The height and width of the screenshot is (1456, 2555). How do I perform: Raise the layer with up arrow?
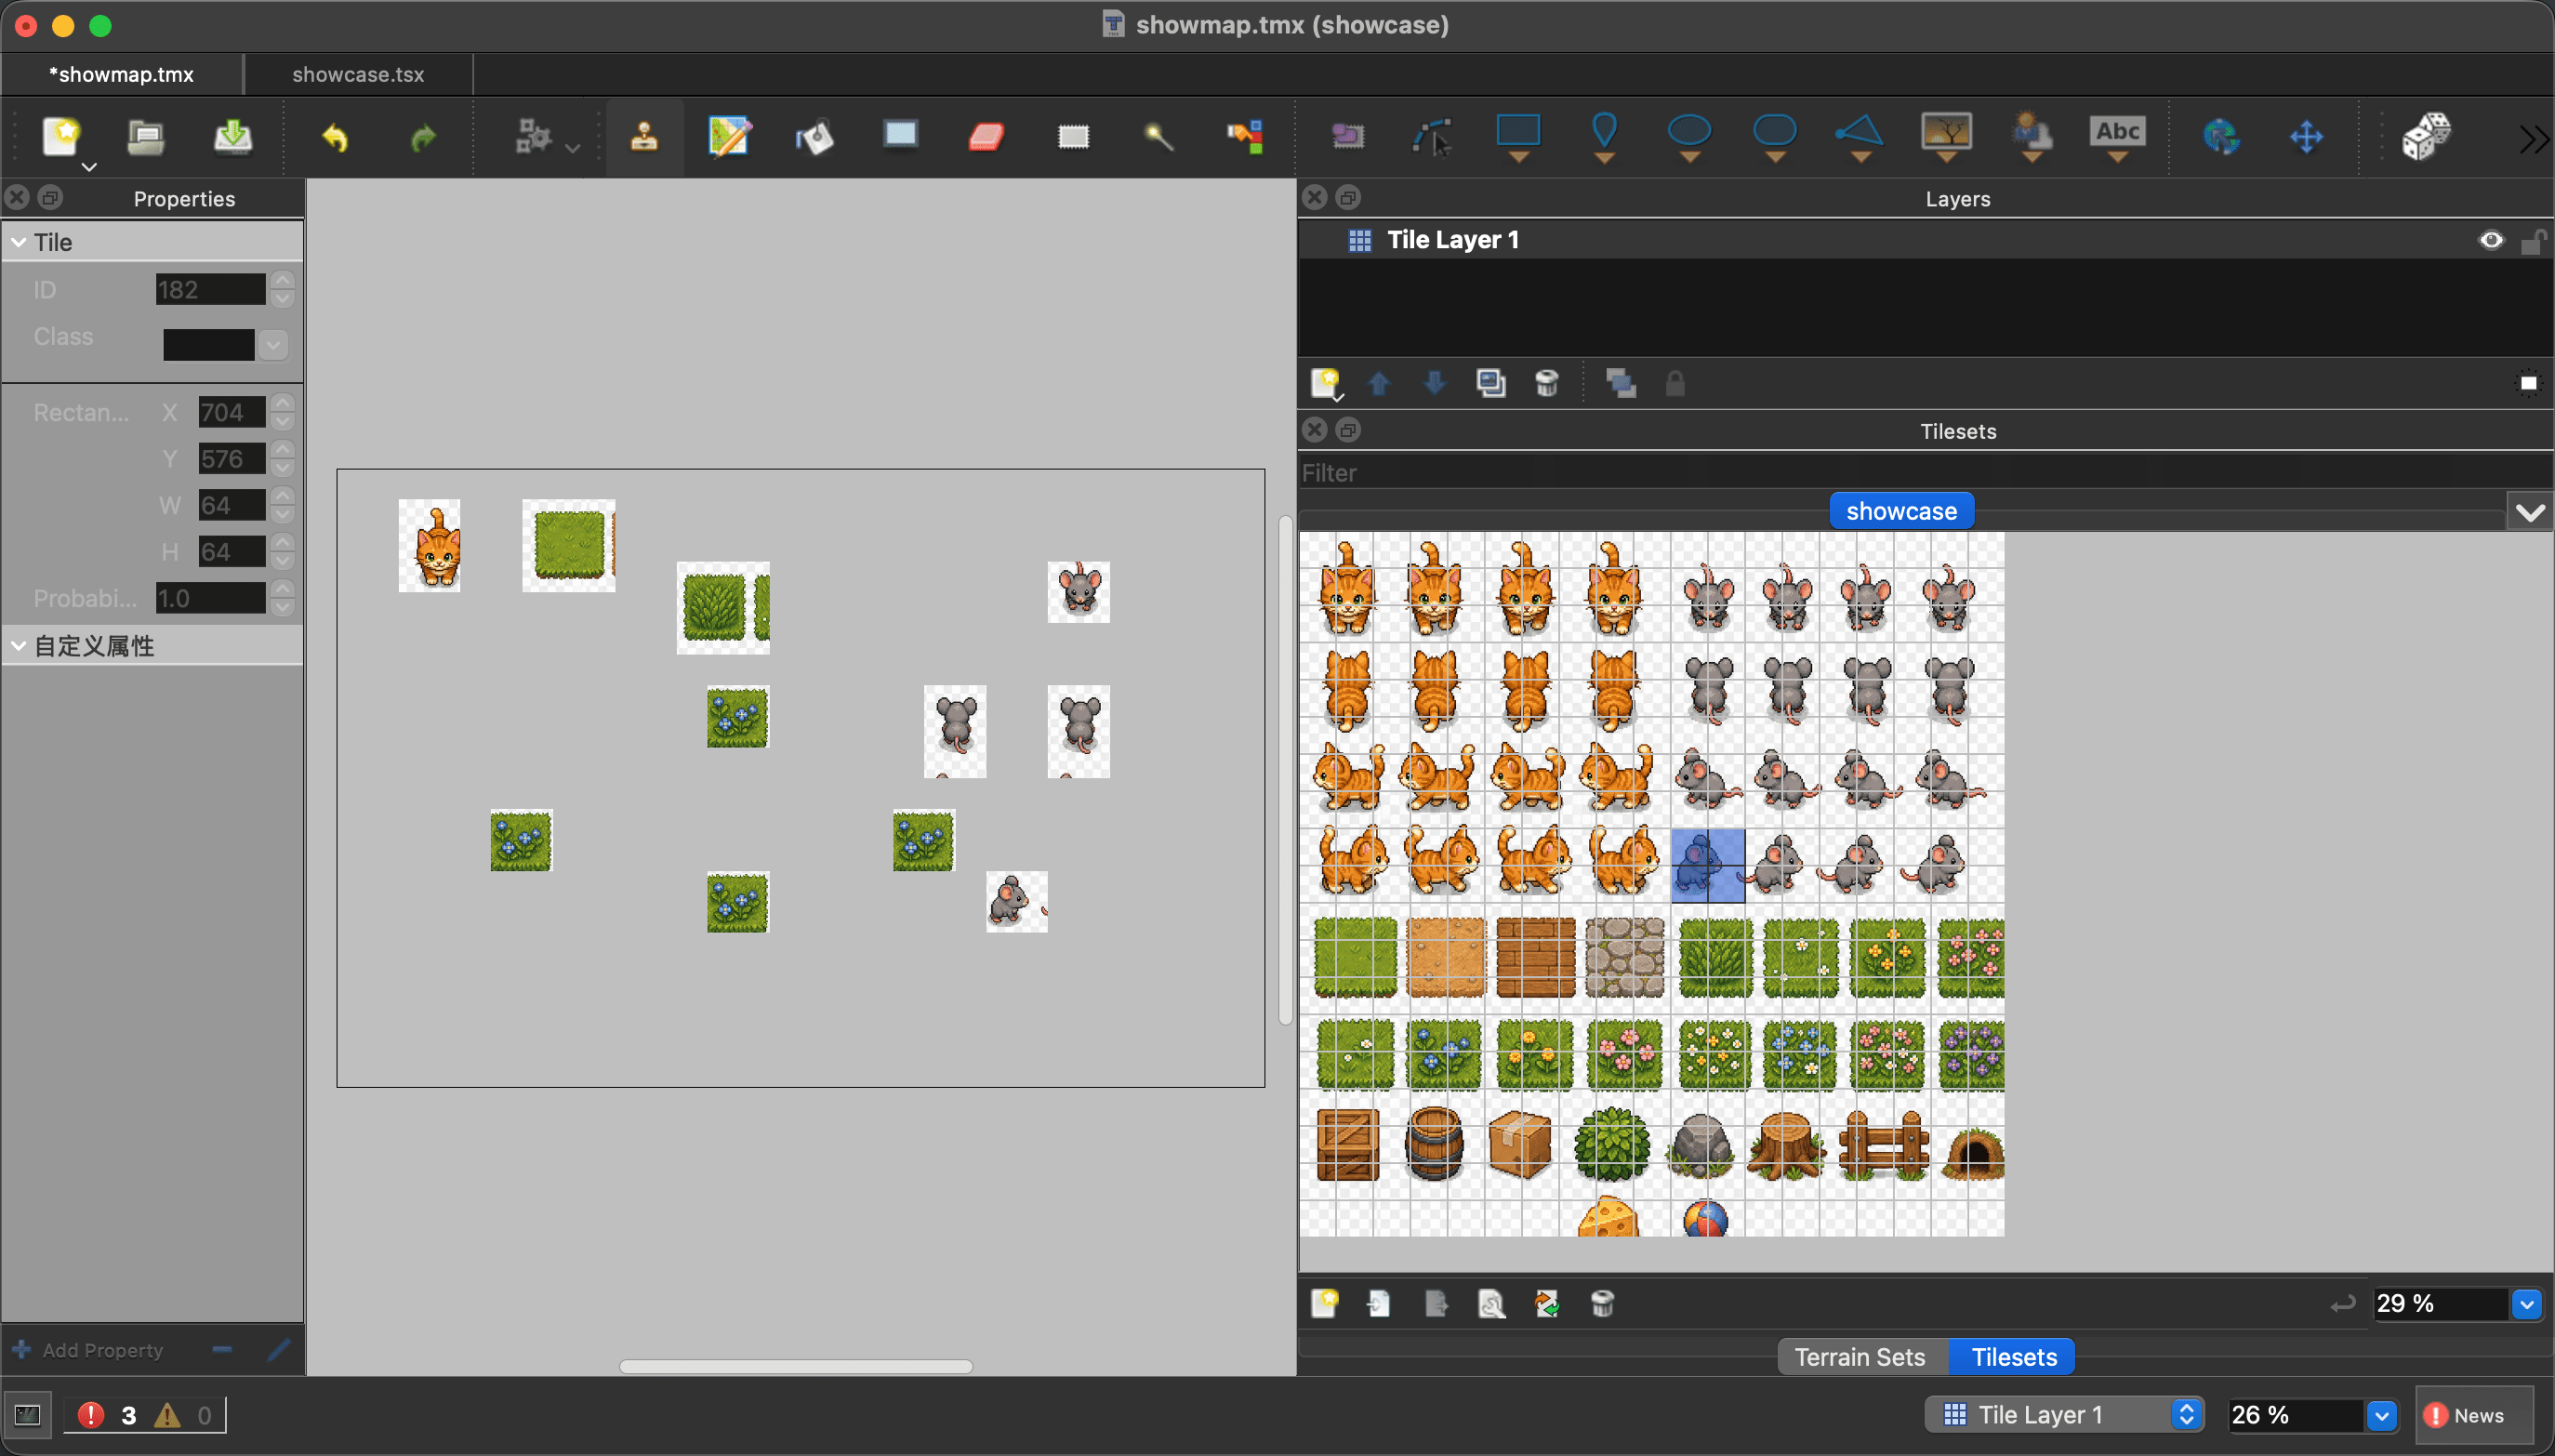[1378, 383]
